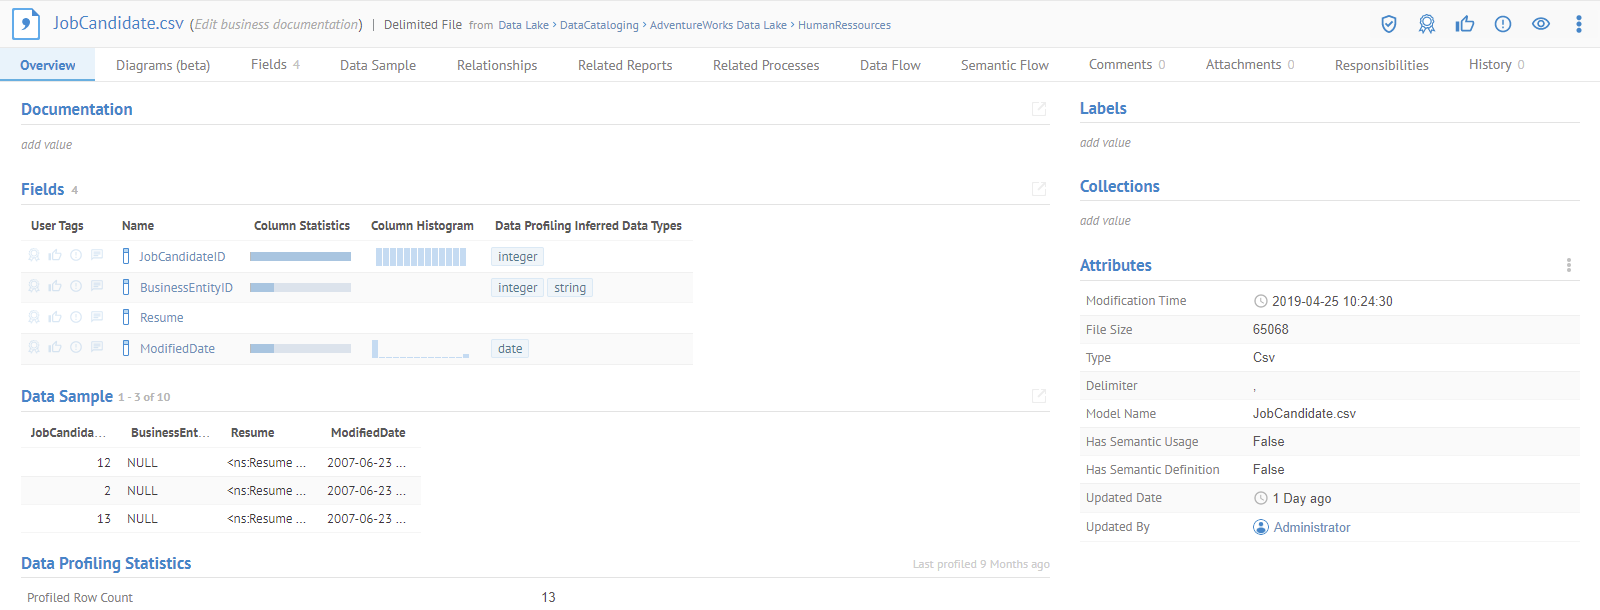The image size is (1600, 610).
Task: Click HumanRessources in the breadcrumb path
Action: point(844,25)
